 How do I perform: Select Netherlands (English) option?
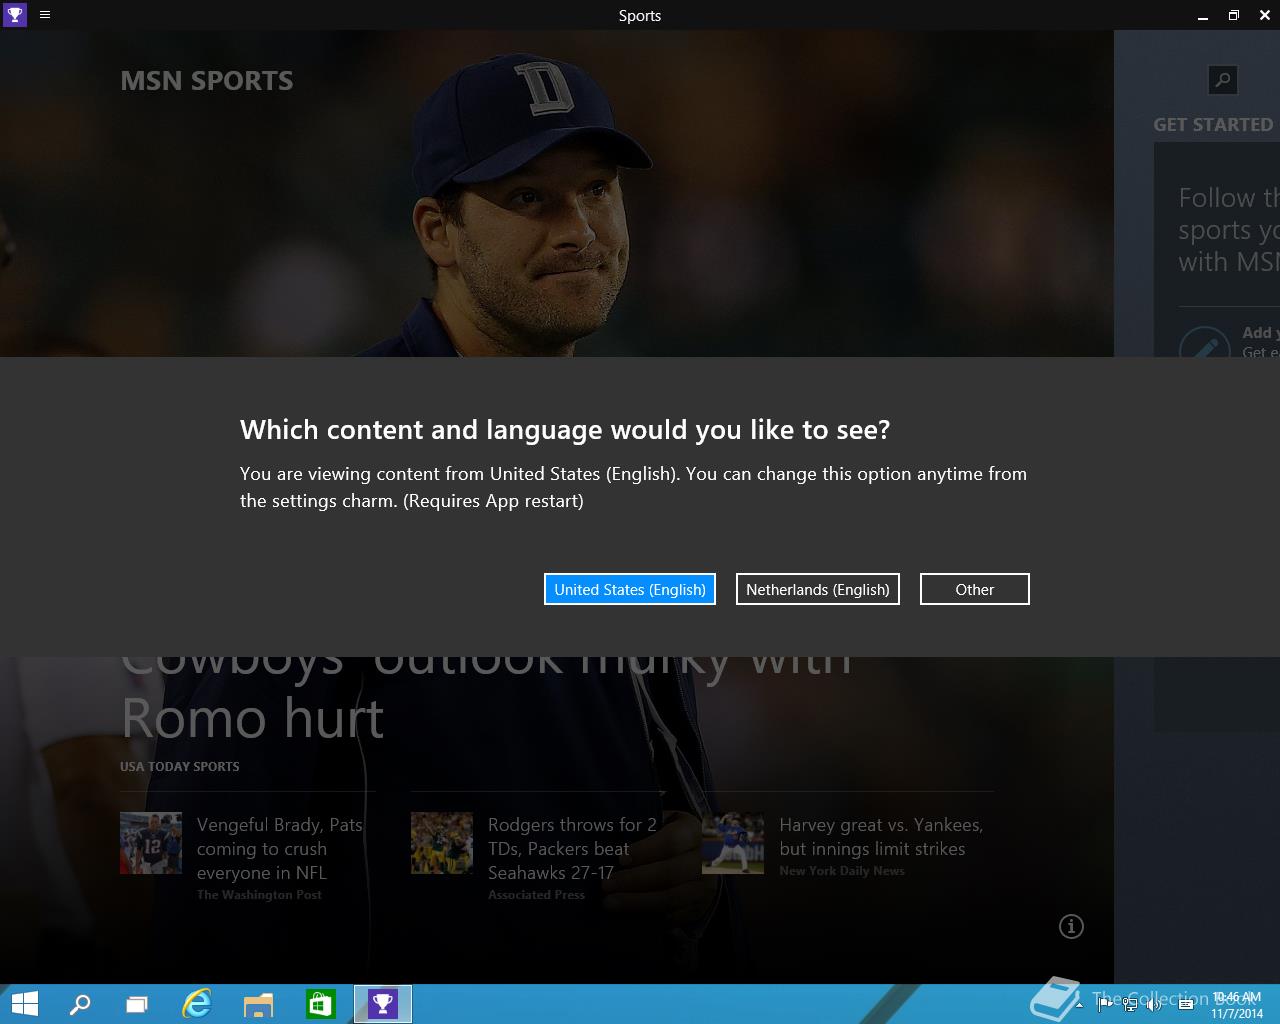click(x=818, y=589)
